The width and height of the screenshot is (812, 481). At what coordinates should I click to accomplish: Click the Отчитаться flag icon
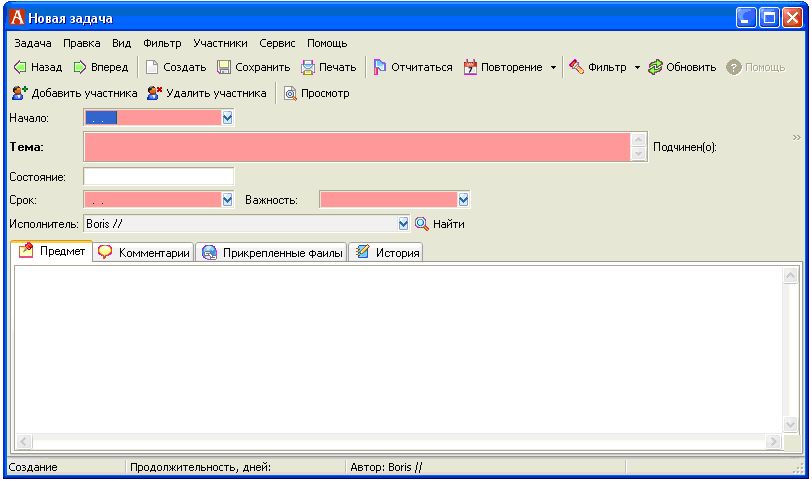tap(380, 68)
